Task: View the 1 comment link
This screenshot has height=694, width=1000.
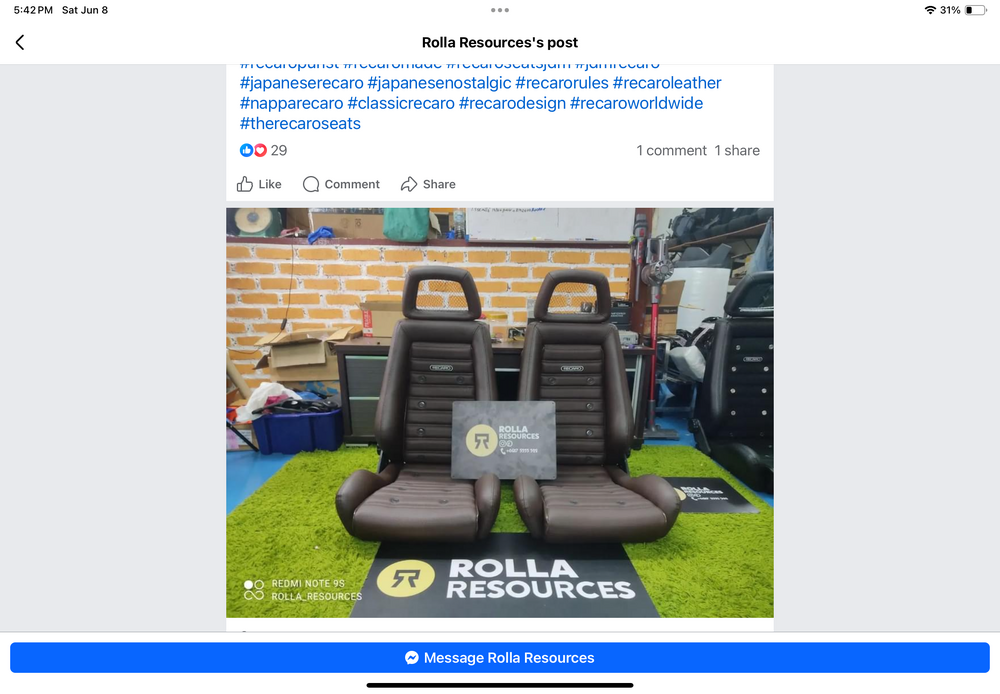Action: [671, 151]
